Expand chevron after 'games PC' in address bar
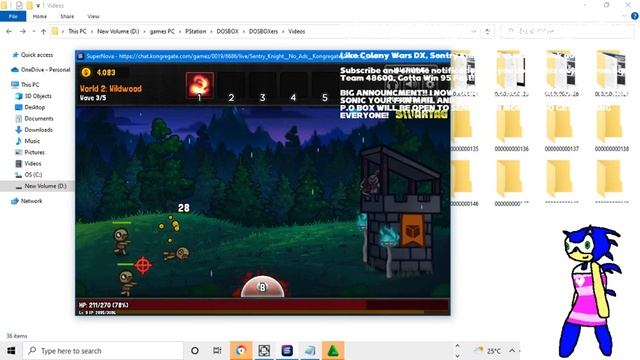 tap(180, 31)
